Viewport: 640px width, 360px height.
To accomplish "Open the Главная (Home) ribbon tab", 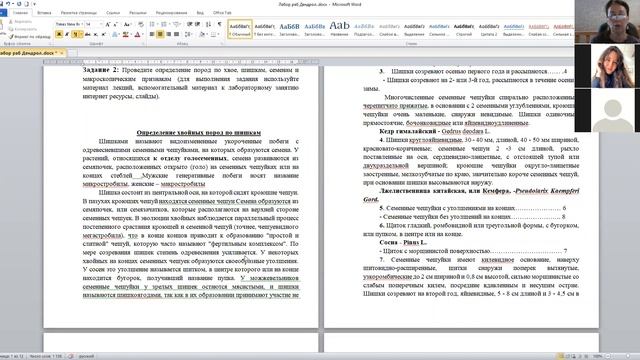I will (20, 13).
